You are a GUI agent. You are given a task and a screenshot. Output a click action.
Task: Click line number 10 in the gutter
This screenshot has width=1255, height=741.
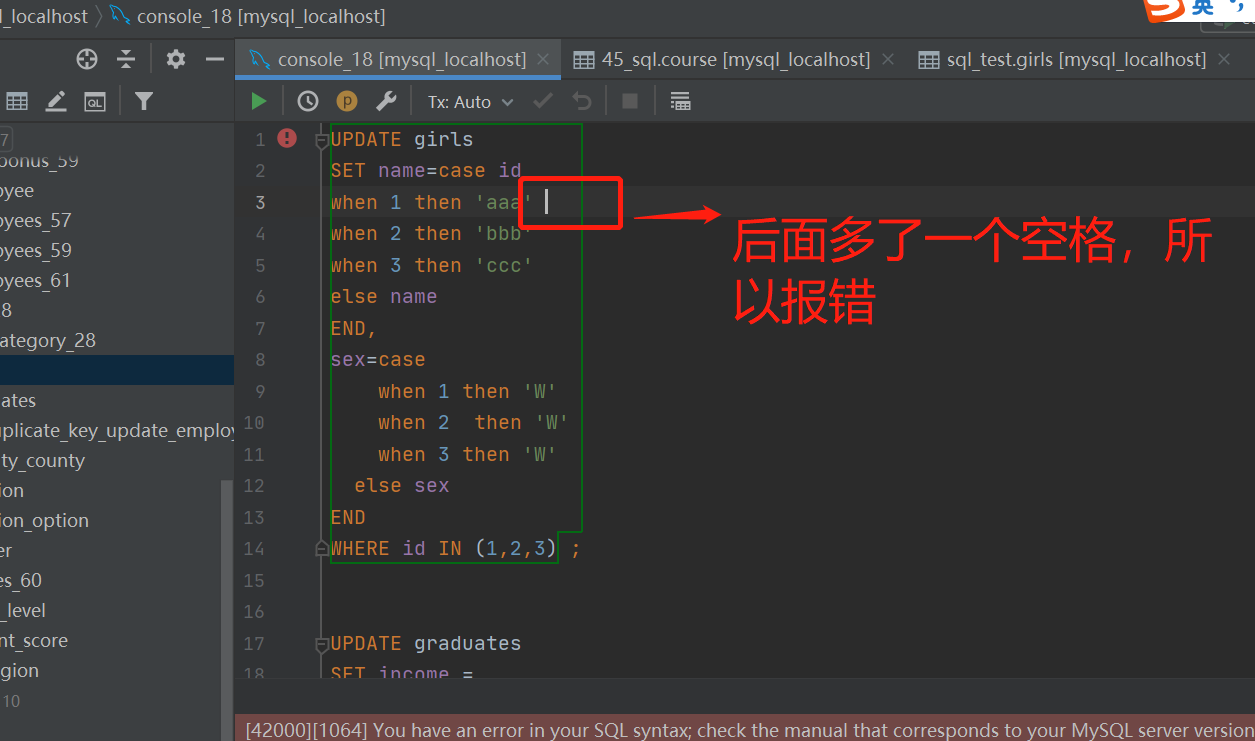click(254, 423)
